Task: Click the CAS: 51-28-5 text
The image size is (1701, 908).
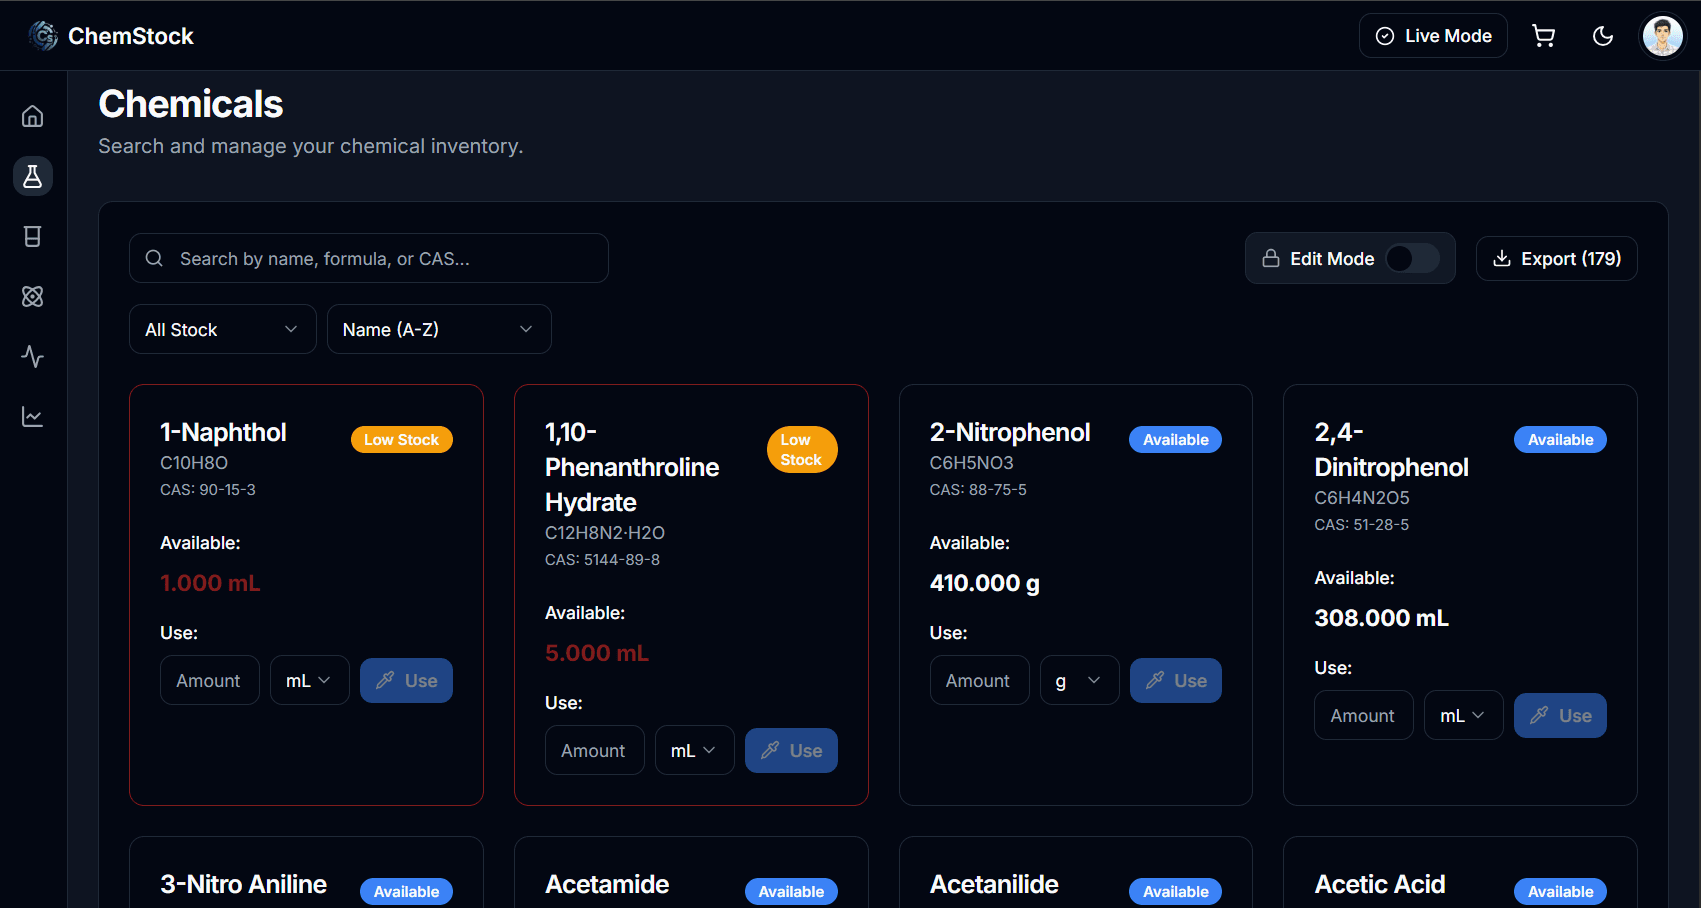Action: pos(1361,524)
